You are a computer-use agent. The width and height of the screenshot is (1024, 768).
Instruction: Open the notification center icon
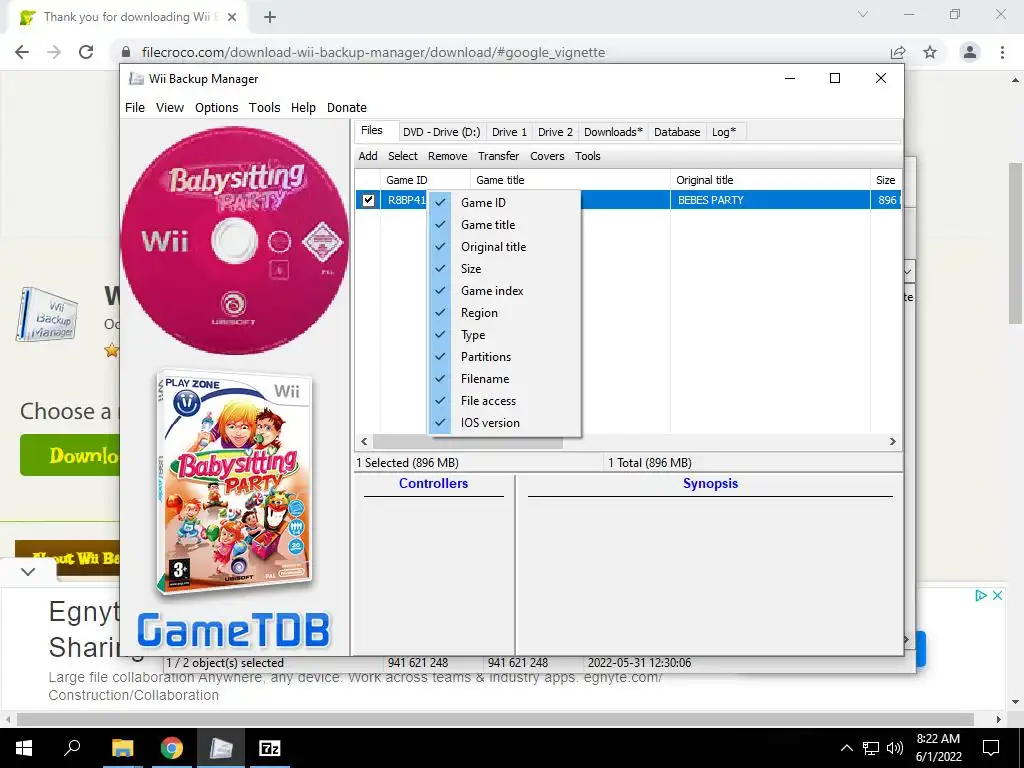pos(991,748)
